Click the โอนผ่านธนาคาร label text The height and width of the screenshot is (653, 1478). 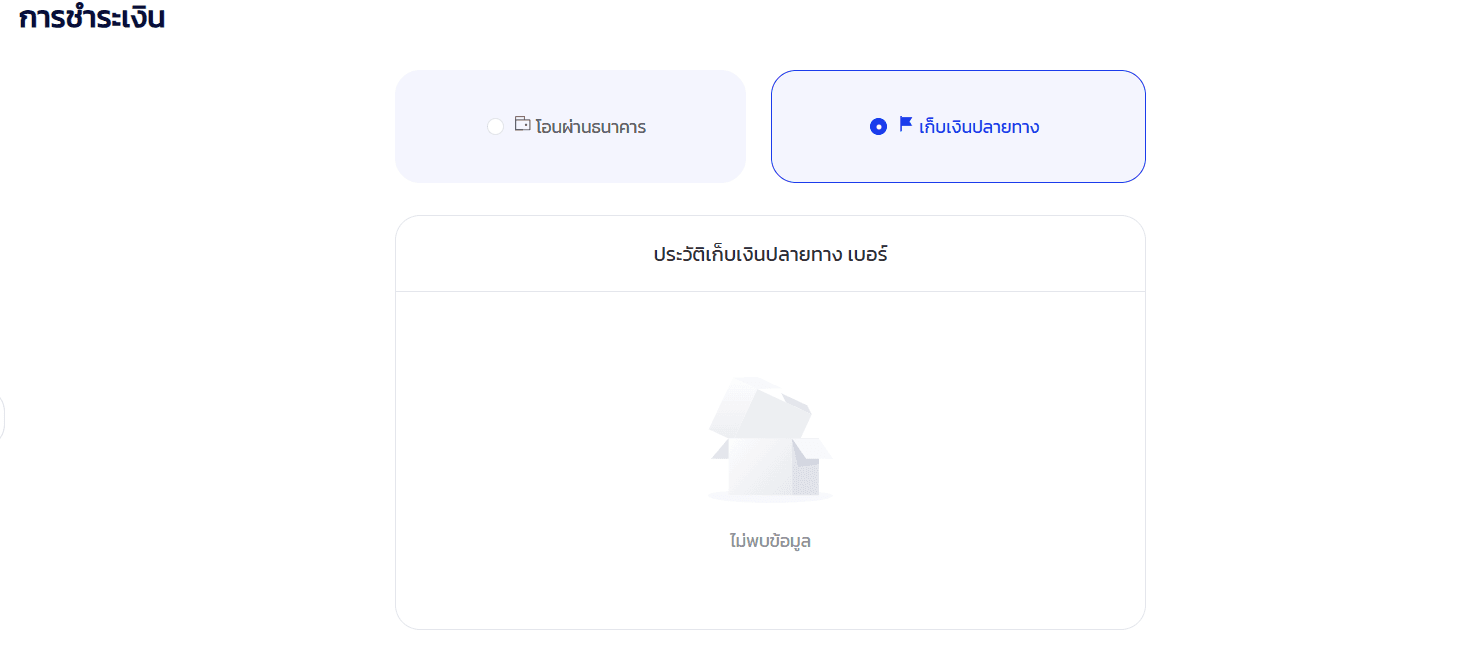tap(590, 127)
